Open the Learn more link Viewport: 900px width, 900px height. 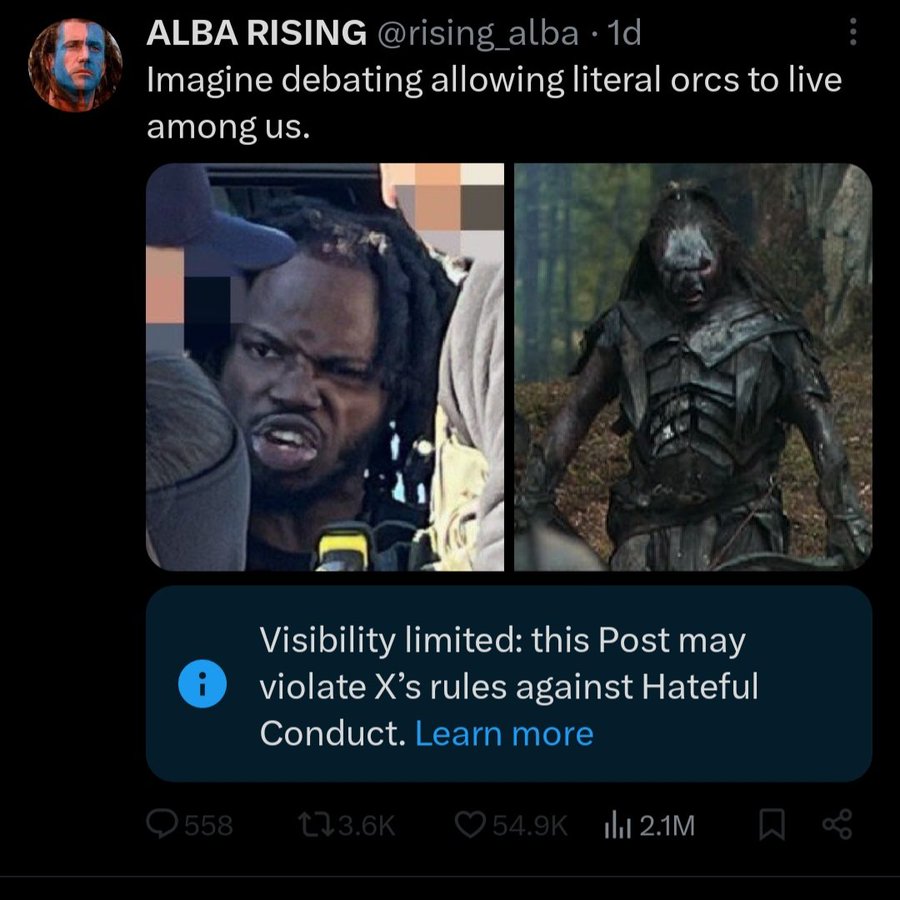point(504,733)
